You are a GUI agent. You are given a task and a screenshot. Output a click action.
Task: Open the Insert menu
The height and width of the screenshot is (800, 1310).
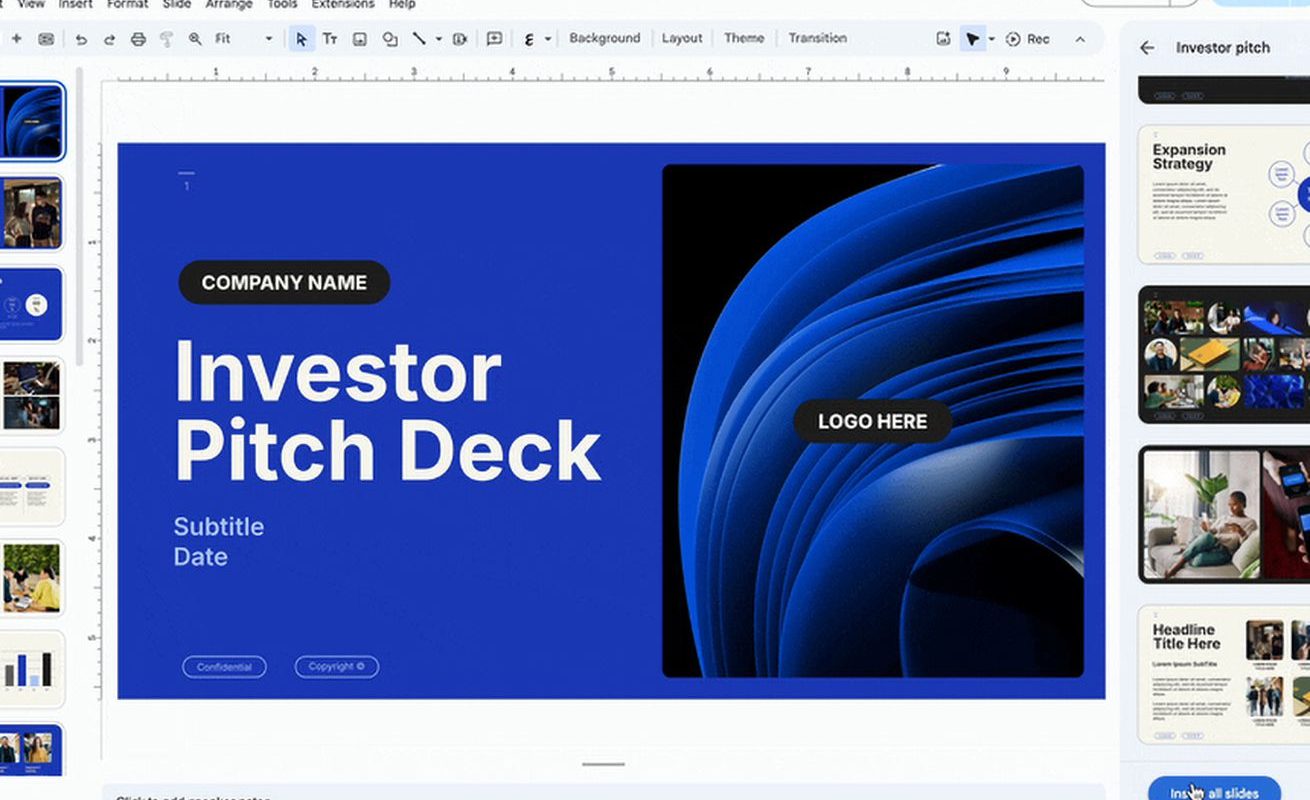76,4
